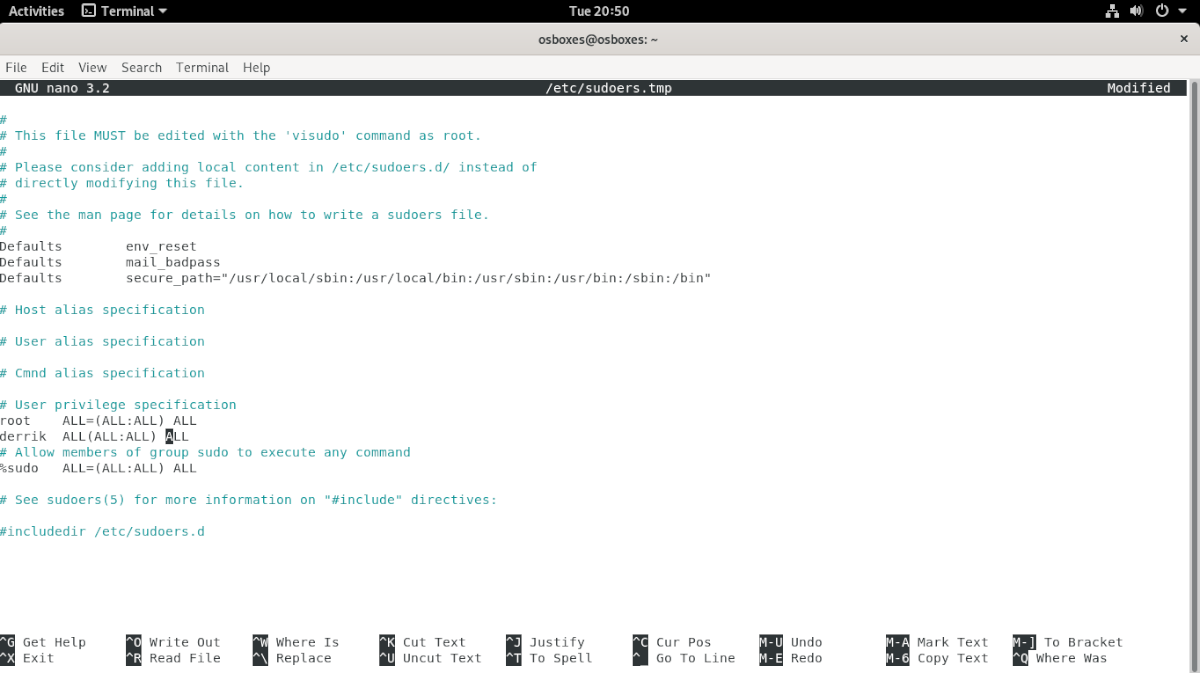
Task: Click the M-] To Bracket shortcut
Action: tap(1067, 642)
